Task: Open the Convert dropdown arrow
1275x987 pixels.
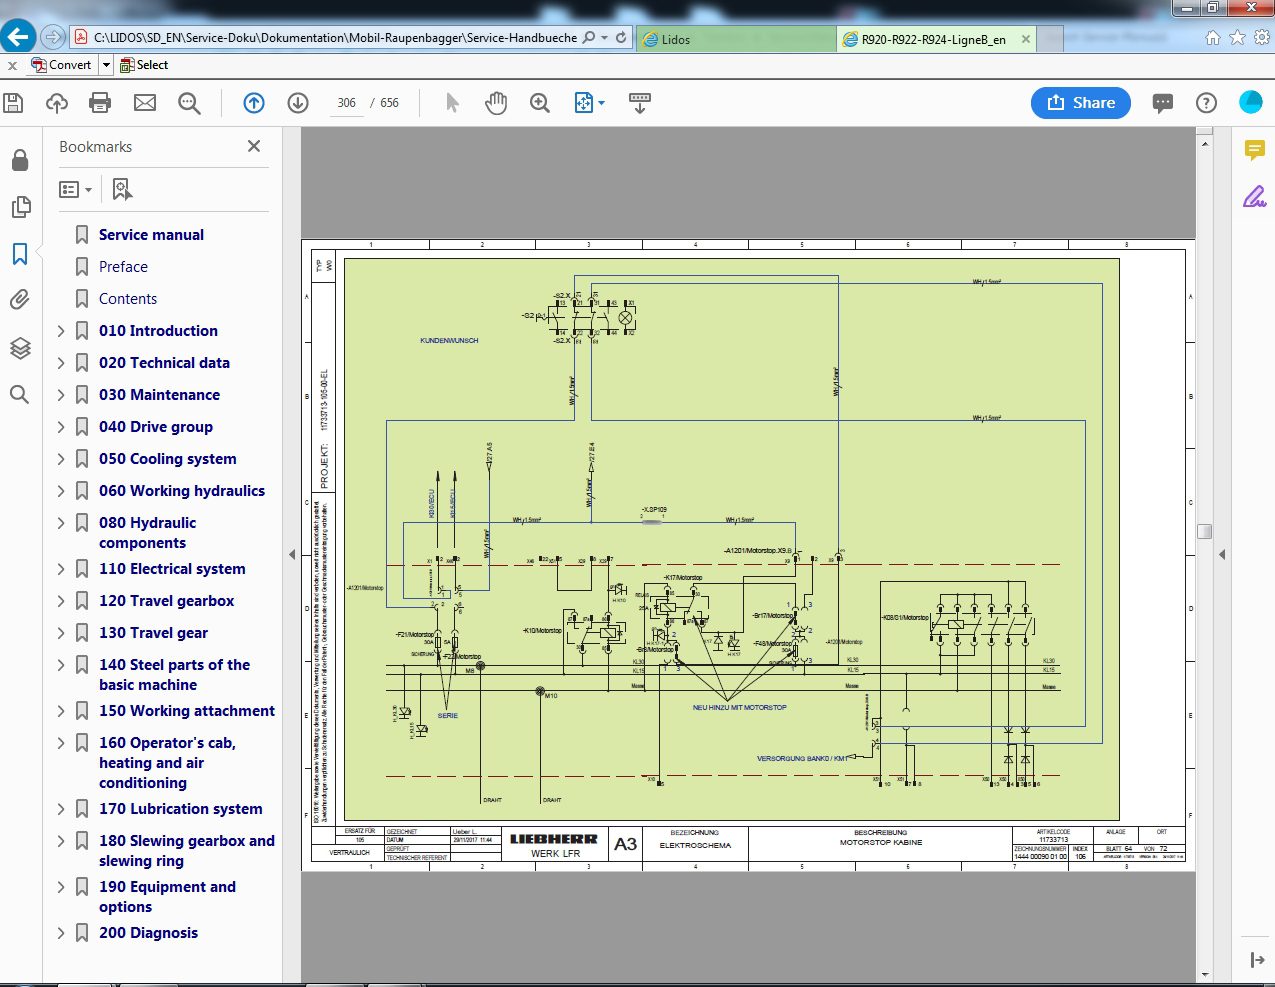Action: (x=106, y=65)
